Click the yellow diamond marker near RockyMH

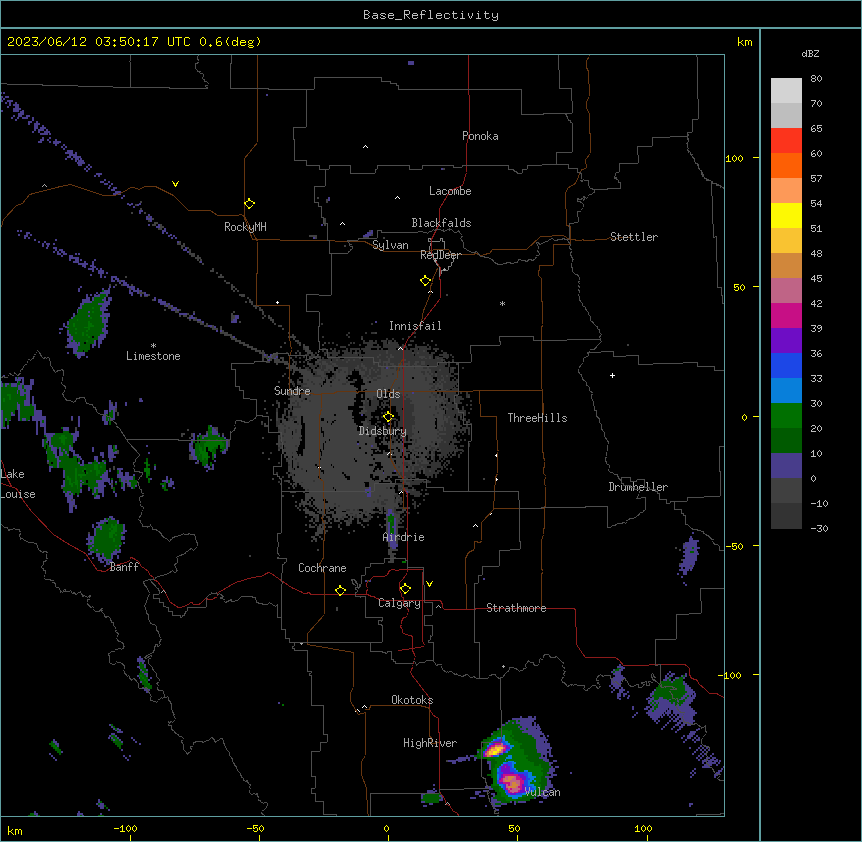click(250, 204)
